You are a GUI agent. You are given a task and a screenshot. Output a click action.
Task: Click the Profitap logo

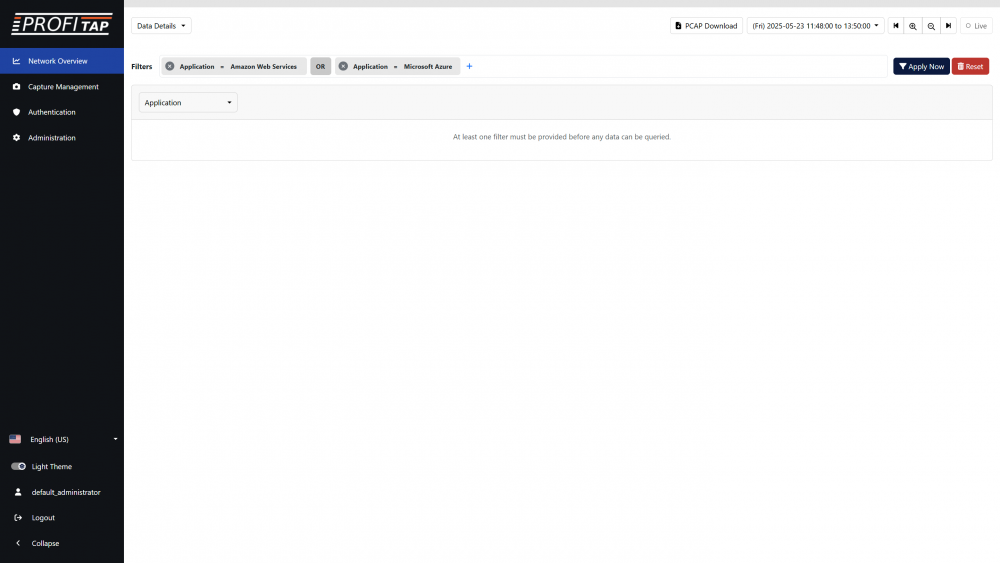61,24
